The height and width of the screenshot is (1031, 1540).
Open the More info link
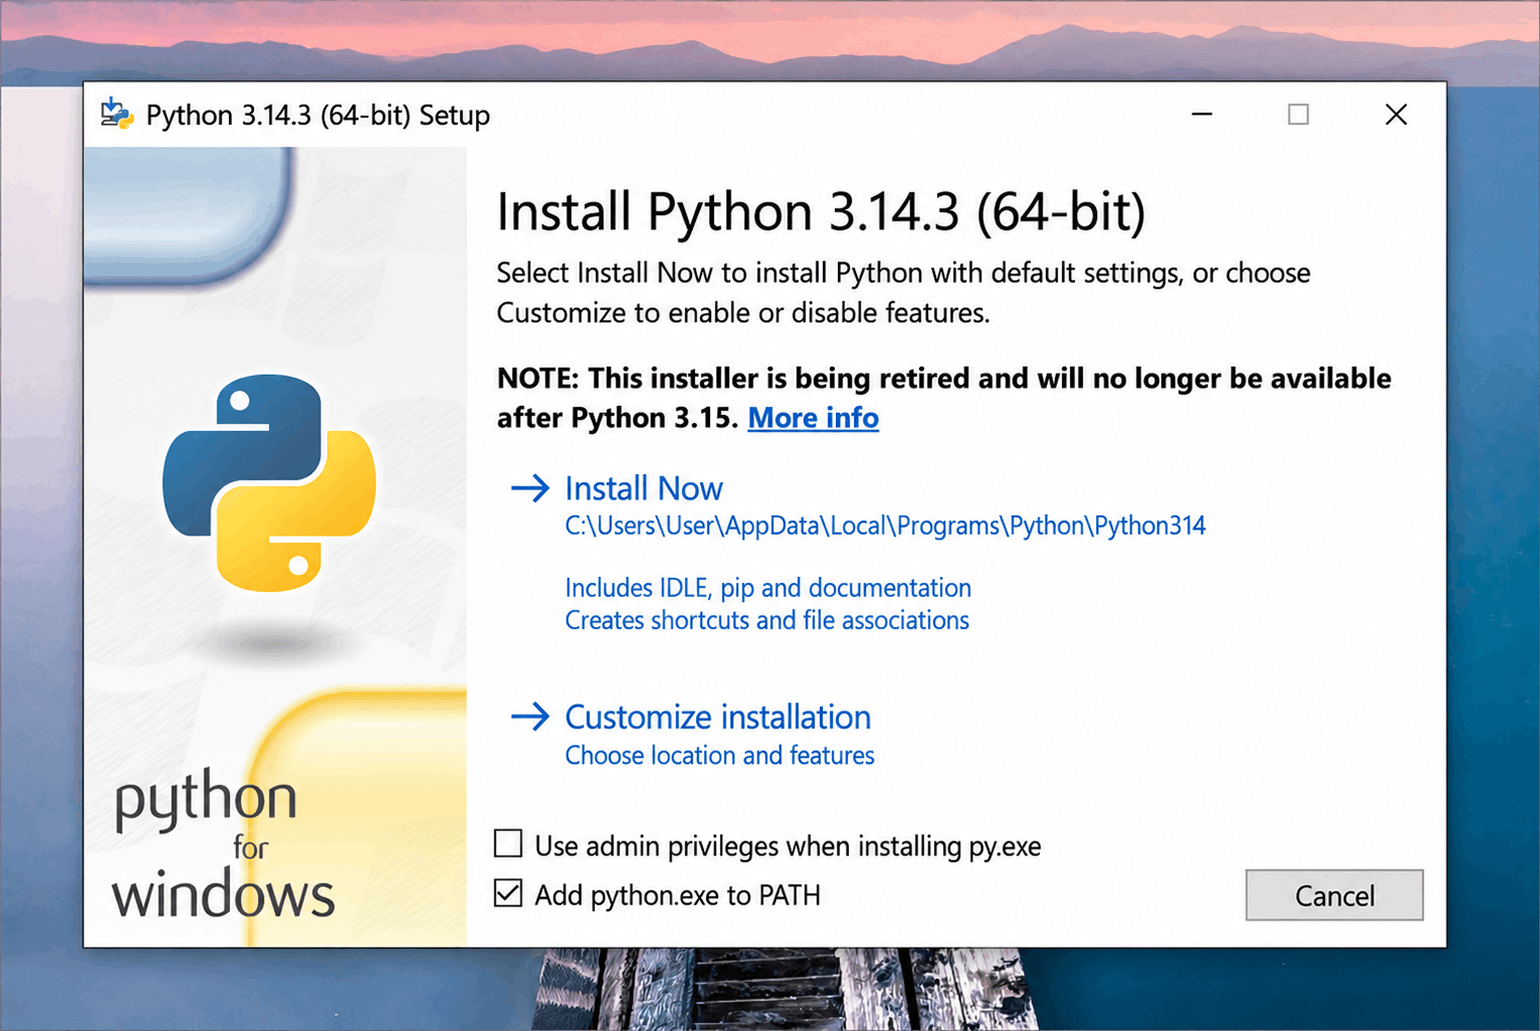click(813, 417)
